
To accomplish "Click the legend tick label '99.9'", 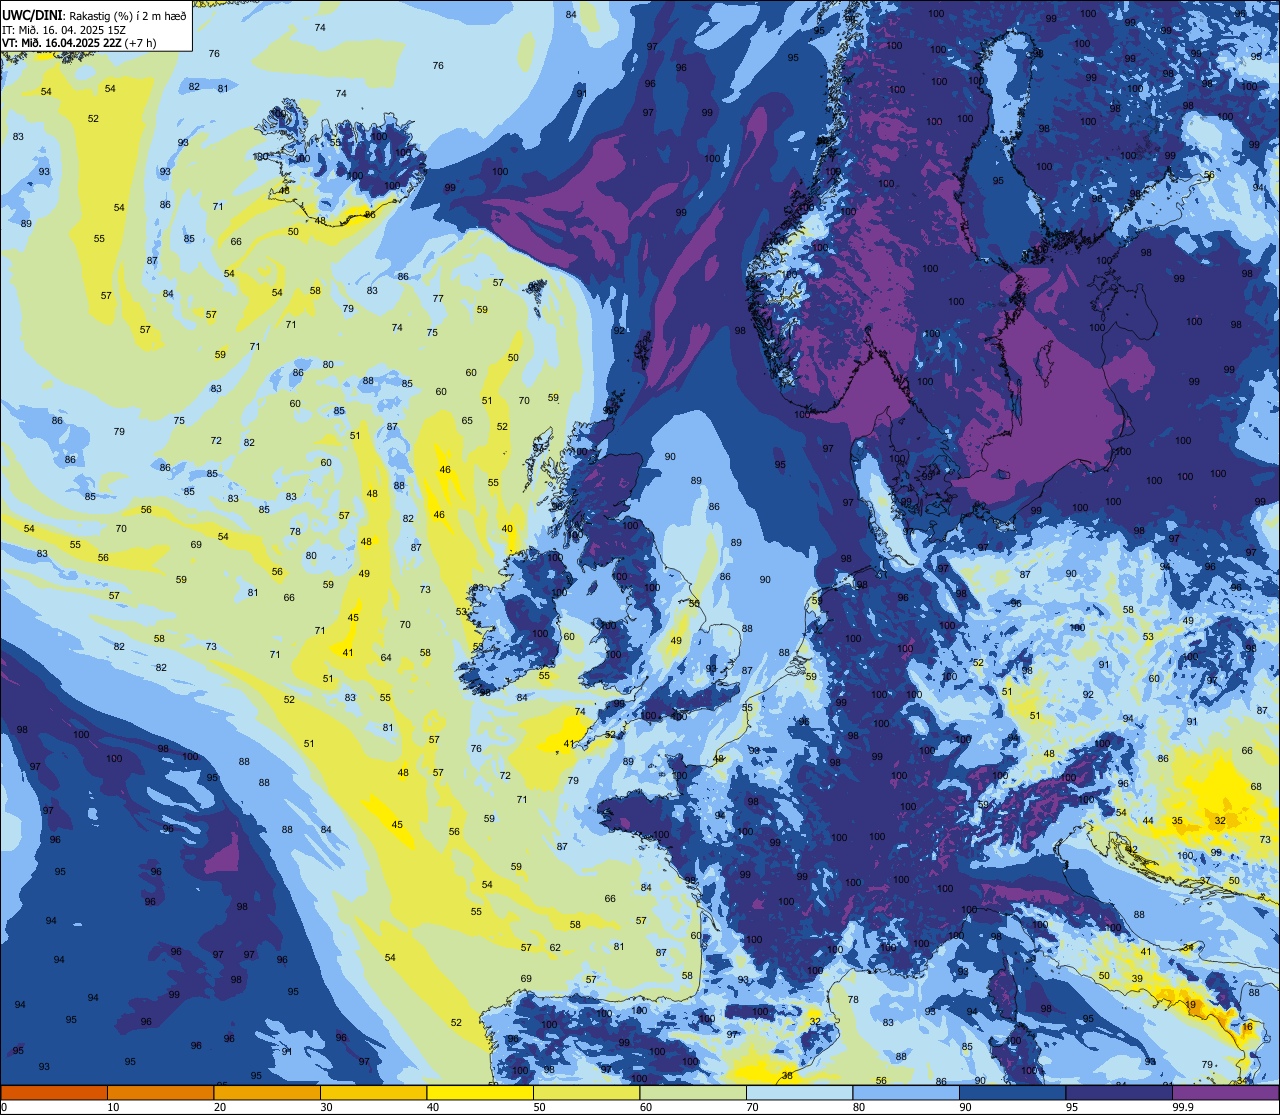I will tap(1184, 1107).
